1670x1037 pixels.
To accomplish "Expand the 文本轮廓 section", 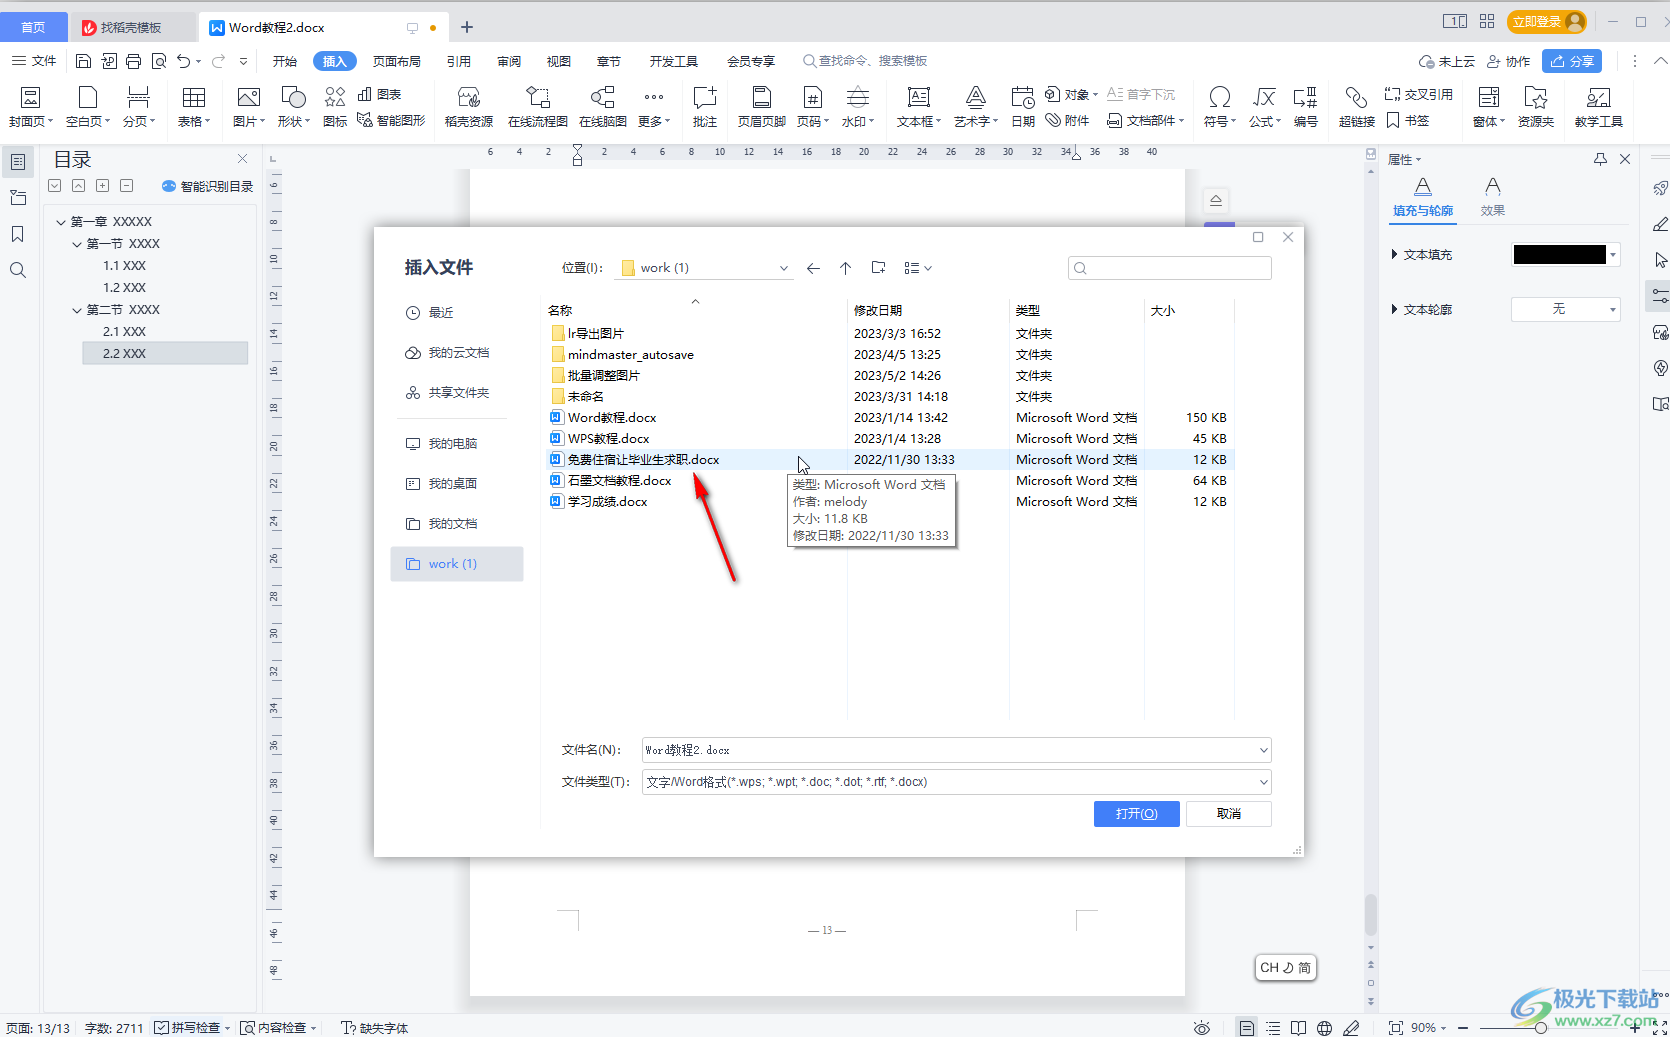I will 1394,310.
